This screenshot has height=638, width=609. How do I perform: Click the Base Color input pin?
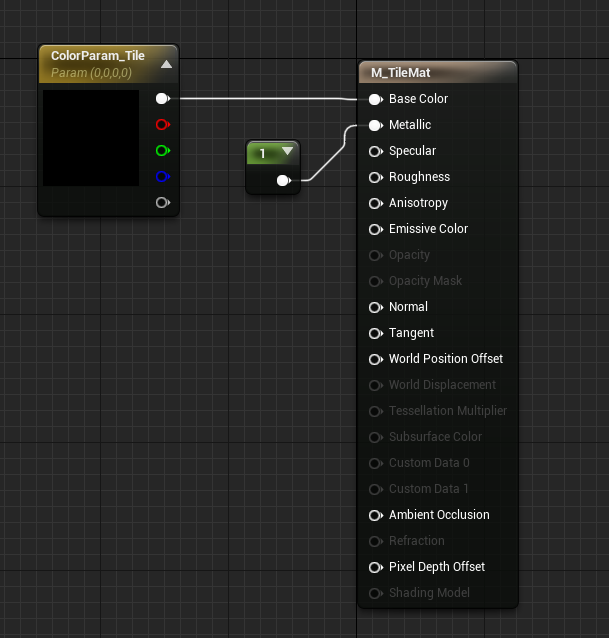(375, 99)
